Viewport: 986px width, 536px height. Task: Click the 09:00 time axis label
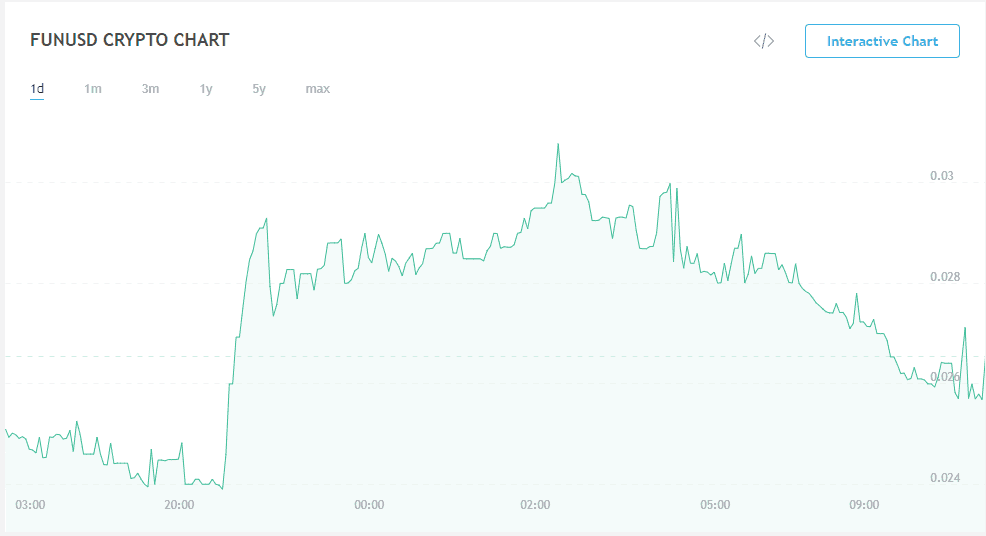[x=864, y=505]
